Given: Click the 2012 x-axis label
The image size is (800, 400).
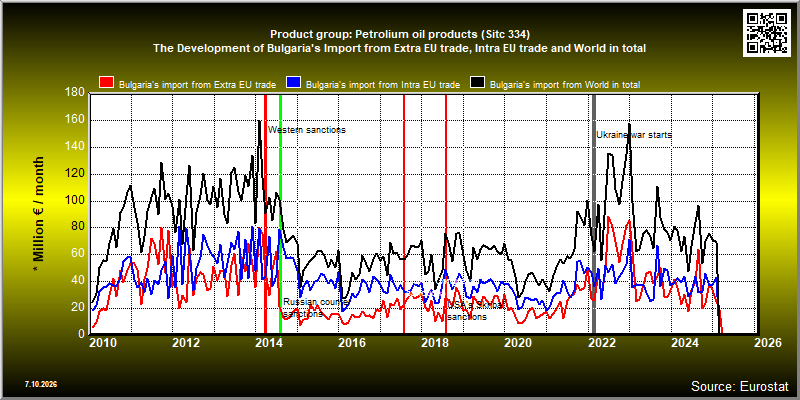Looking at the screenshot, I should click(x=185, y=343).
